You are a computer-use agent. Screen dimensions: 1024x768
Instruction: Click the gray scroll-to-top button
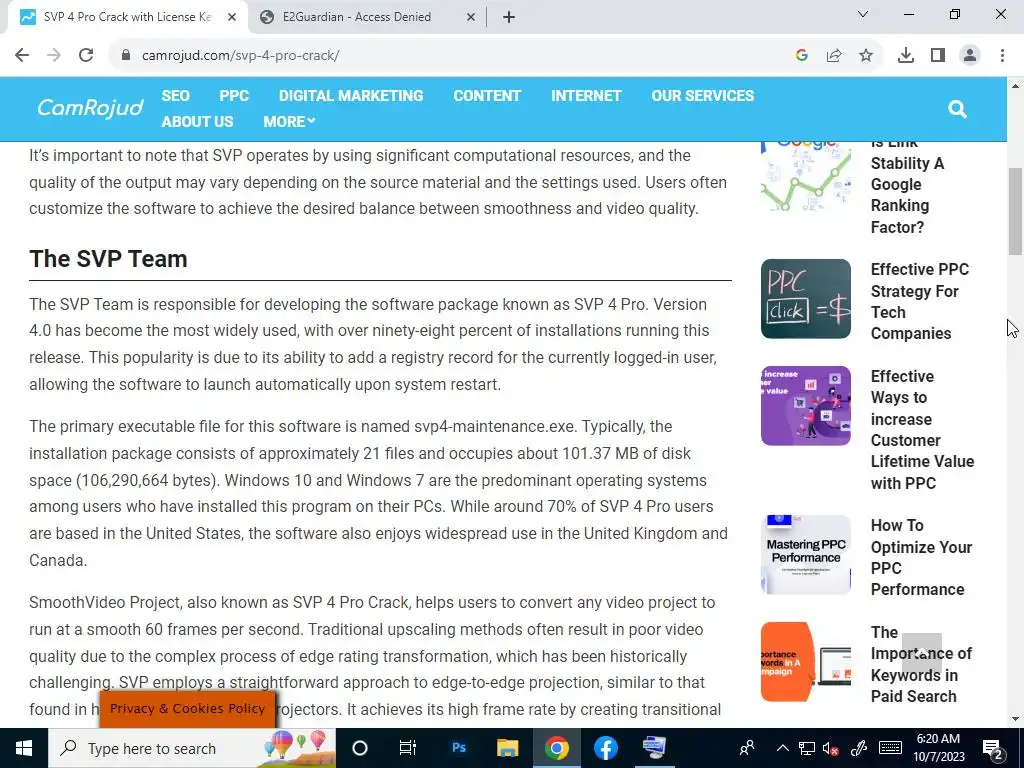tap(921, 653)
